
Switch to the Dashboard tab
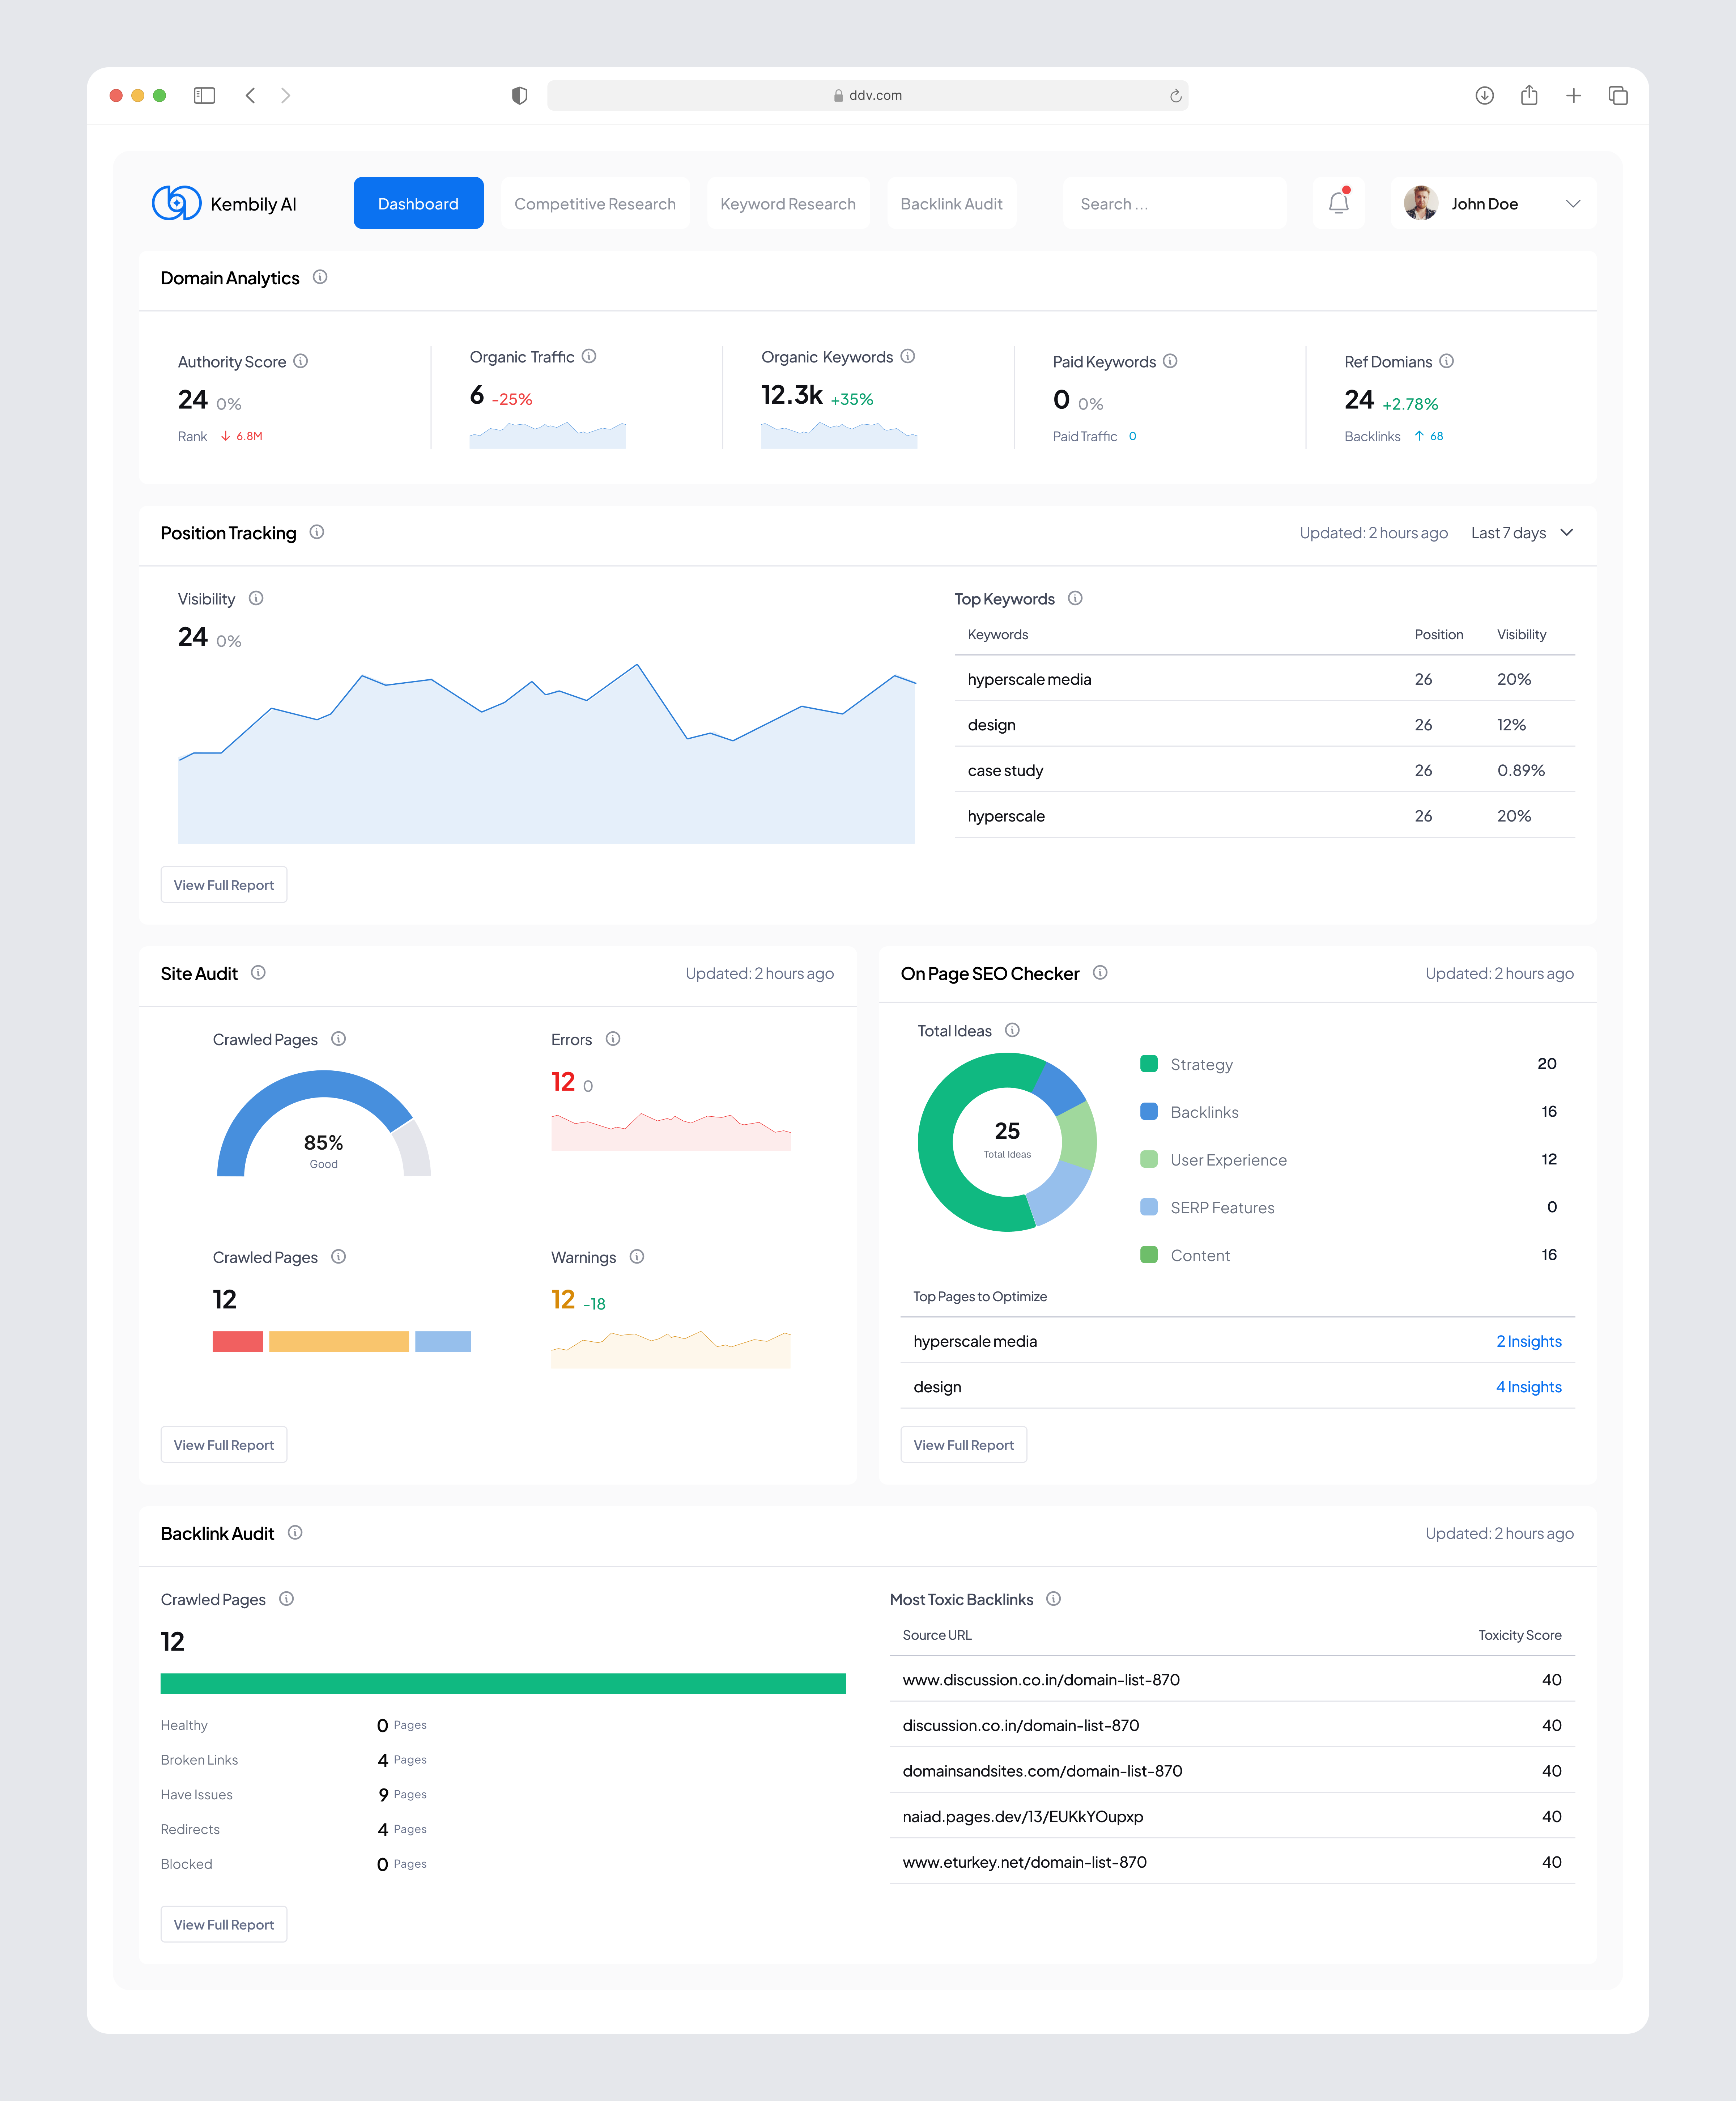(x=418, y=203)
